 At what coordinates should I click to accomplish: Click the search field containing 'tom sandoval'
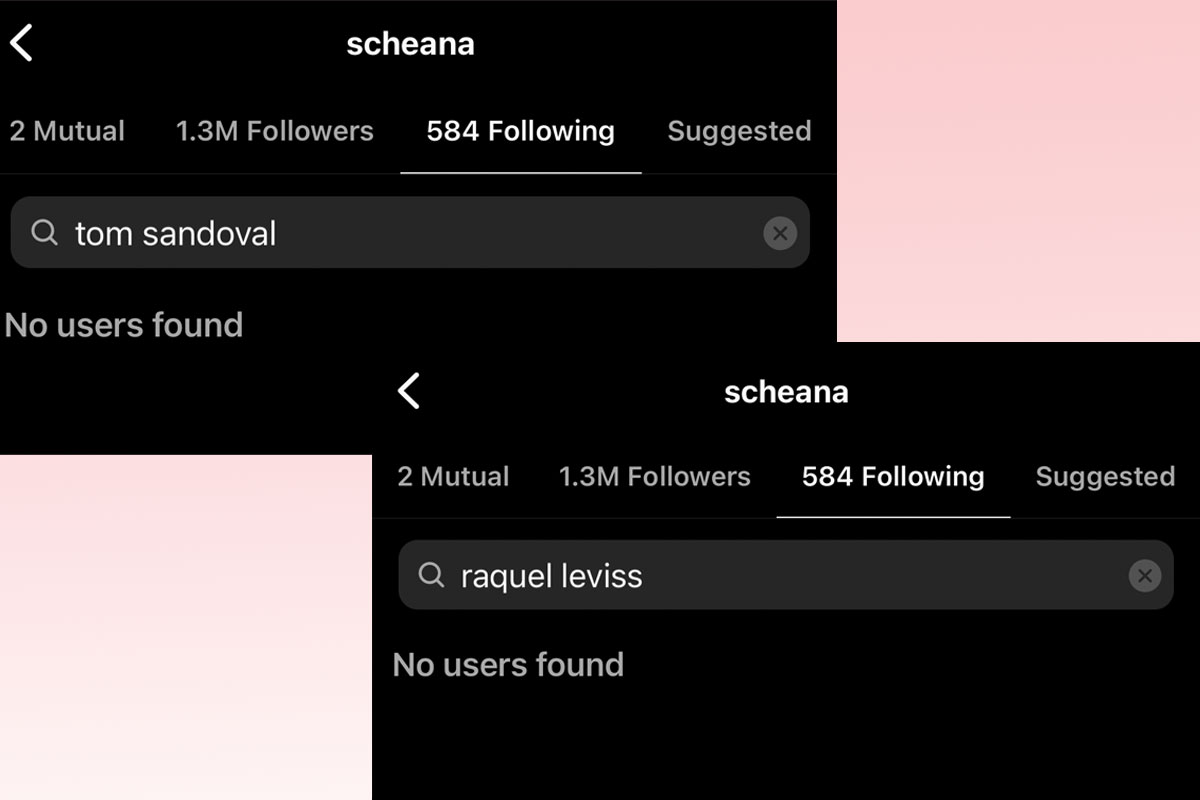click(410, 232)
